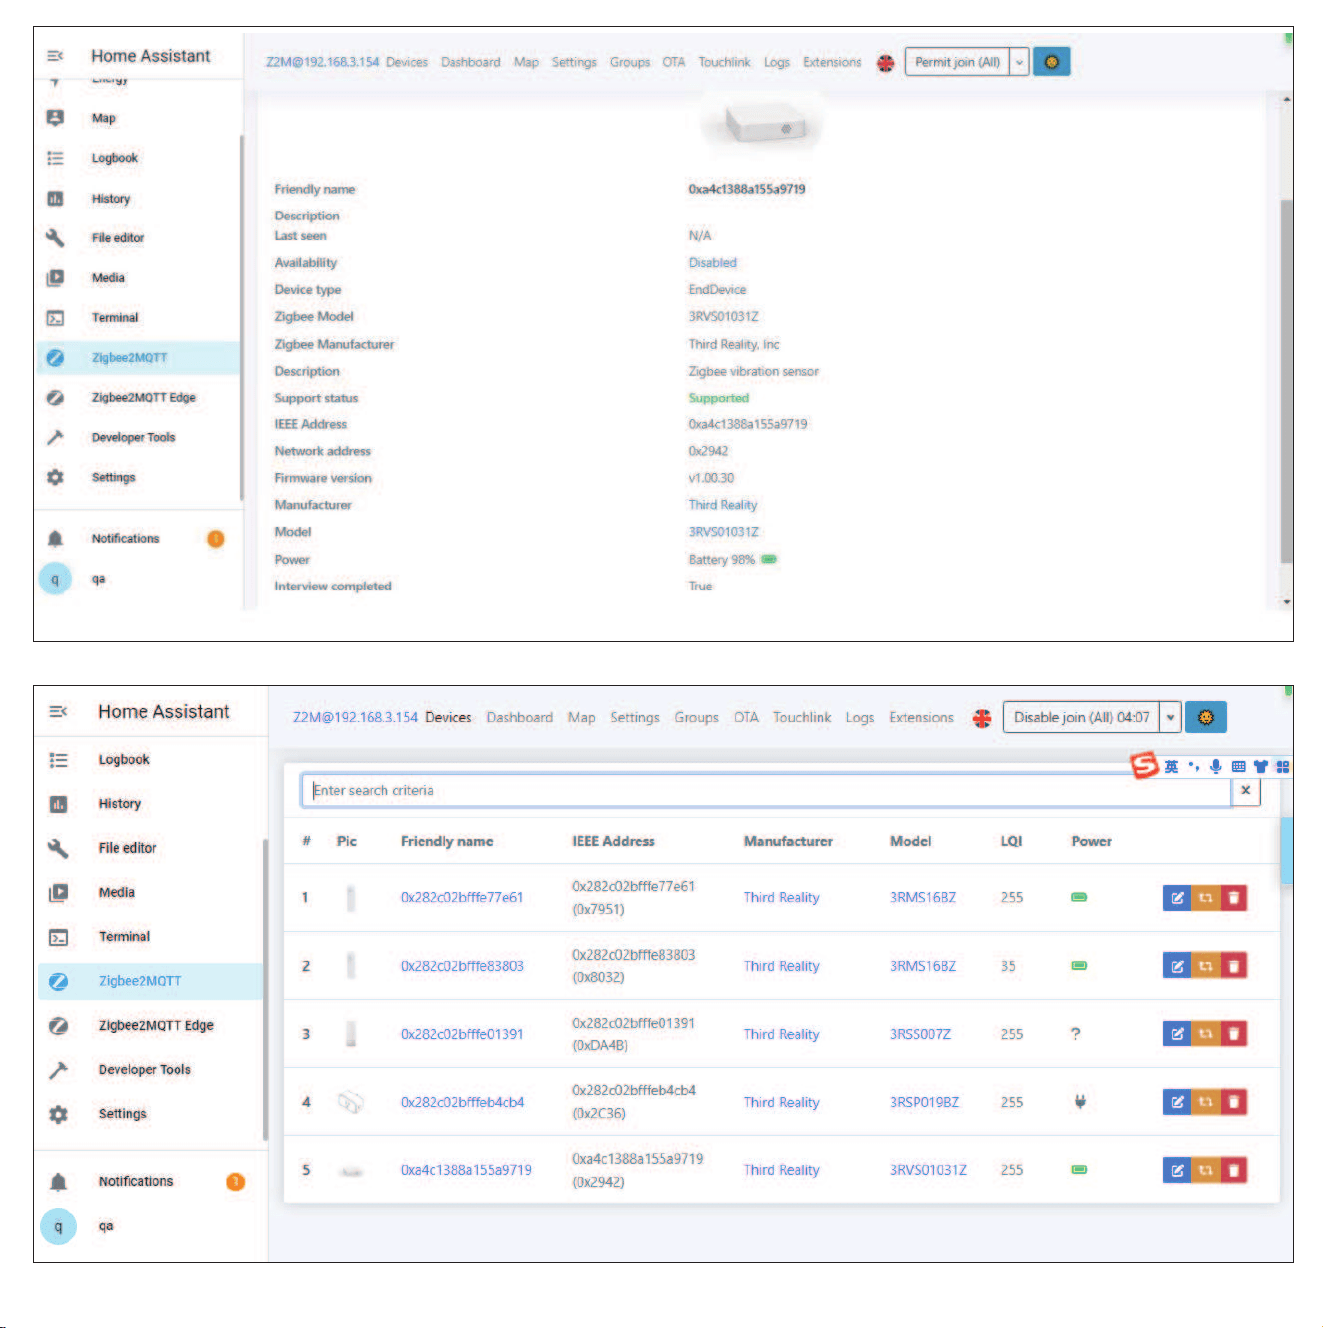Expand the Disable join (All) dropdown arrow
This screenshot has height=1328, width=1323.
click(1170, 717)
